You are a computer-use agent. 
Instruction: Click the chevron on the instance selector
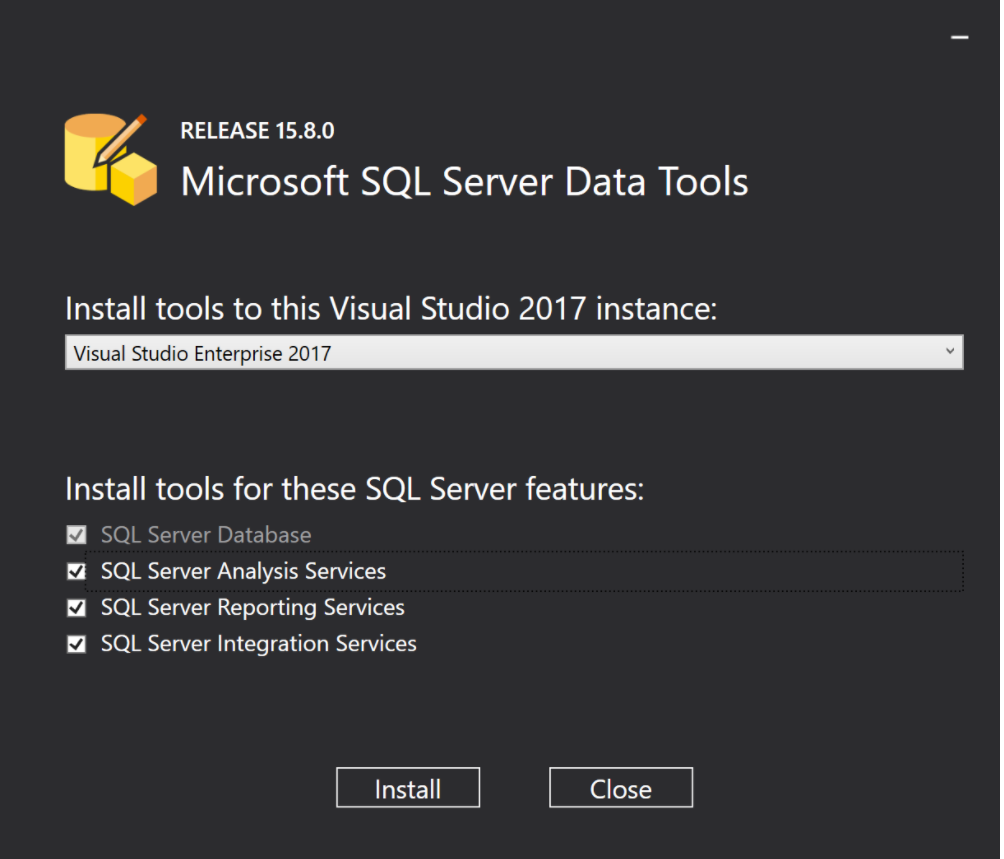pyautogui.click(x=951, y=352)
